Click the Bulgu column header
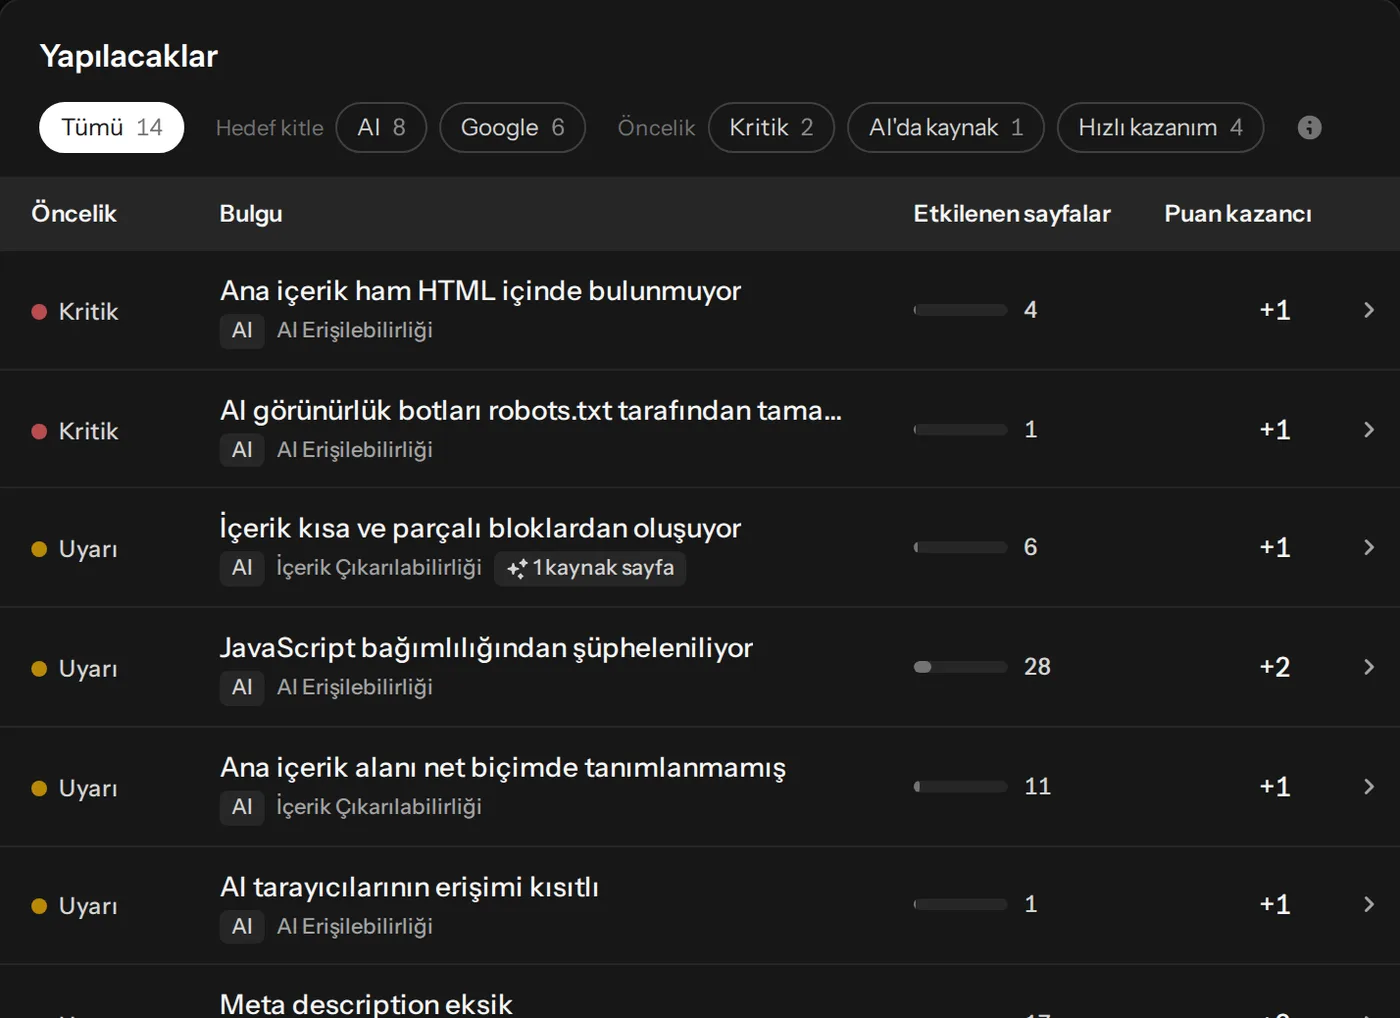This screenshot has width=1400, height=1018. click(251, 214)
